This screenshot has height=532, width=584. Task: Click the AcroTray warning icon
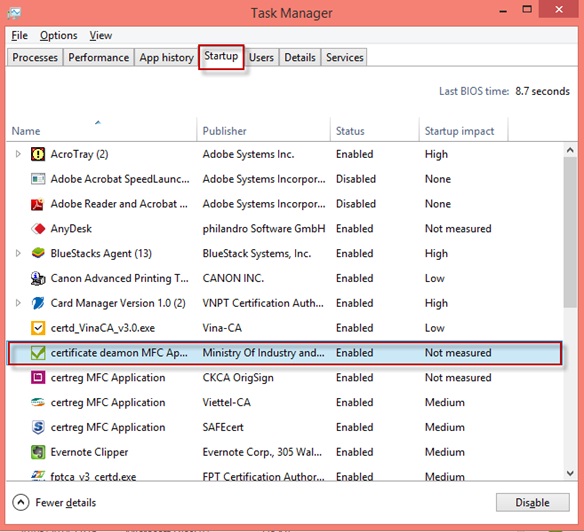pyautogui.click(x=38, y=154)
